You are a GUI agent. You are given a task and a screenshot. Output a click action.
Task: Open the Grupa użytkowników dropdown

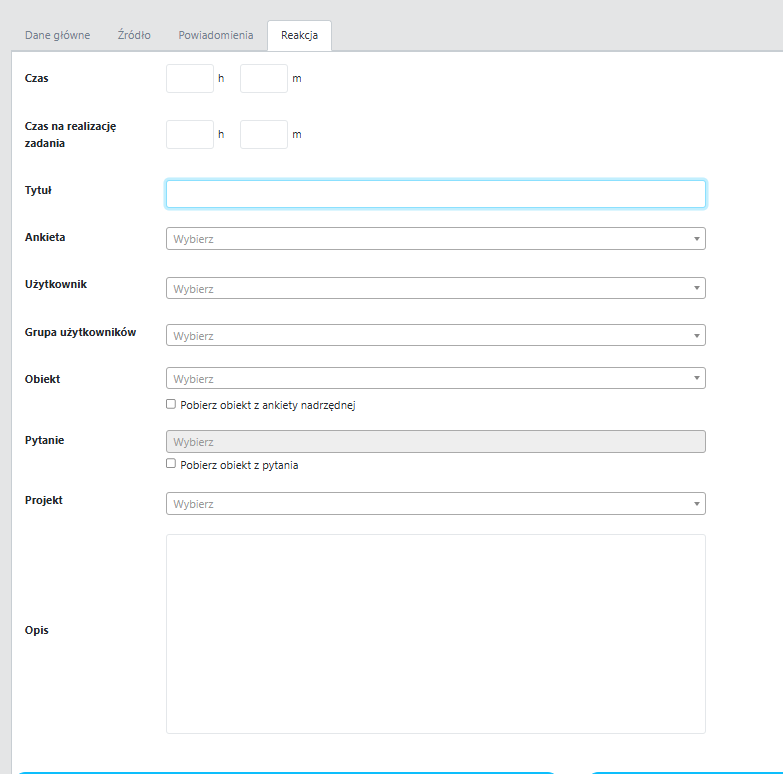[x=435, y=335]
